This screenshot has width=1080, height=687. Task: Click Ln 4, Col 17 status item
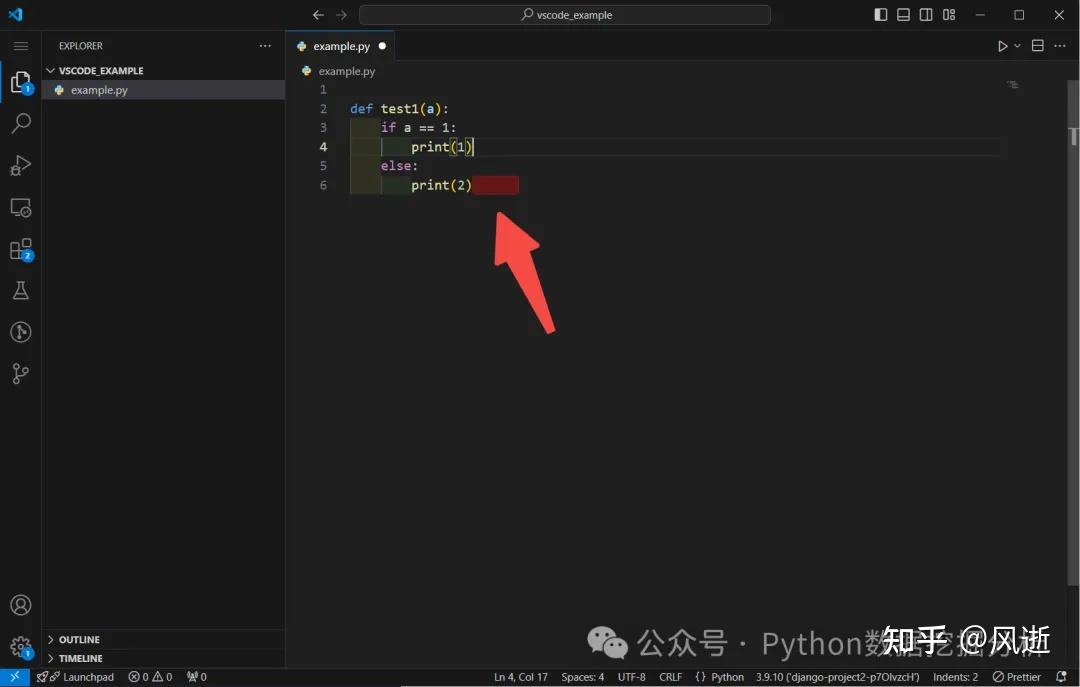pos(521,677)
